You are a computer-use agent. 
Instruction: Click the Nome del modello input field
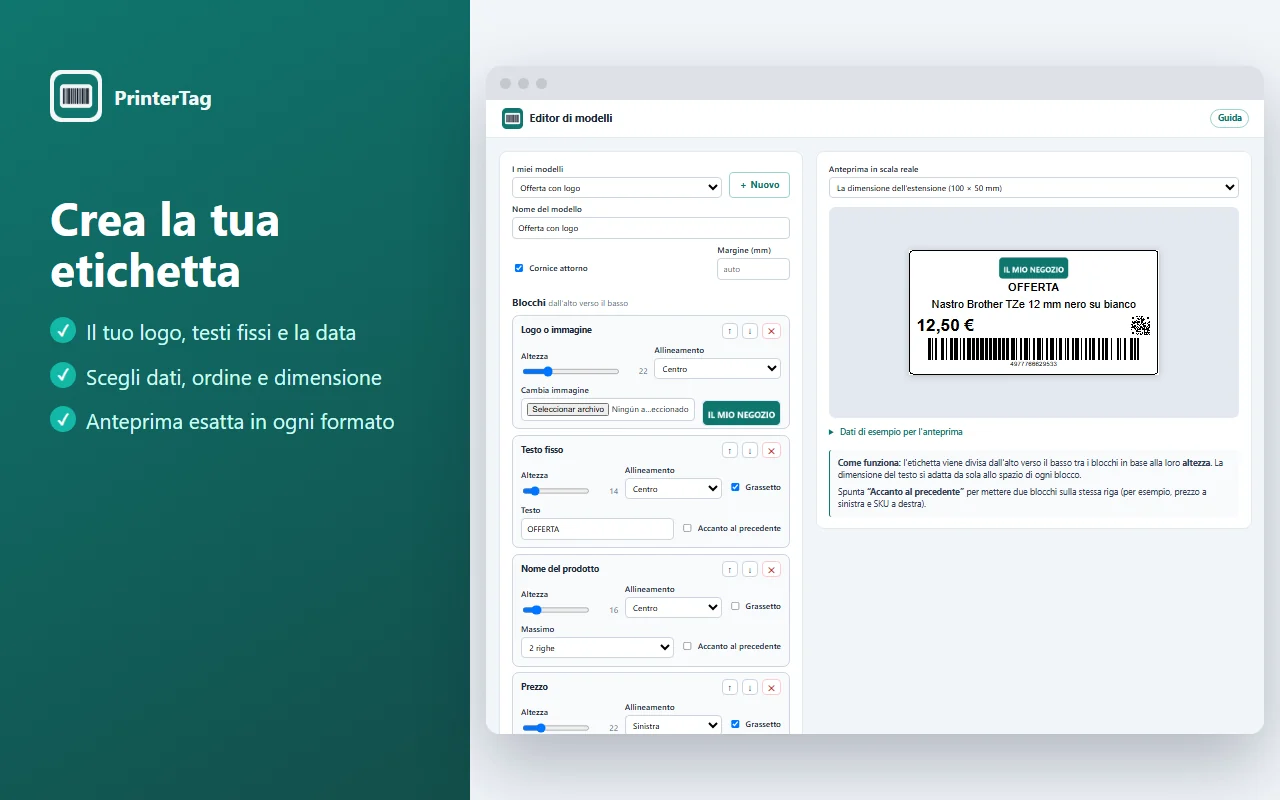[x=651, y=228]
